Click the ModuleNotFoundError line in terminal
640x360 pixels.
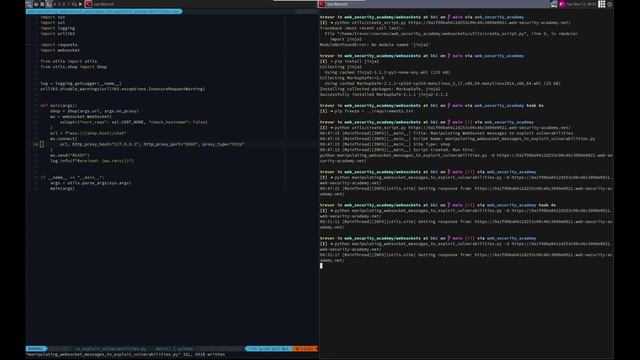point(375,45)
